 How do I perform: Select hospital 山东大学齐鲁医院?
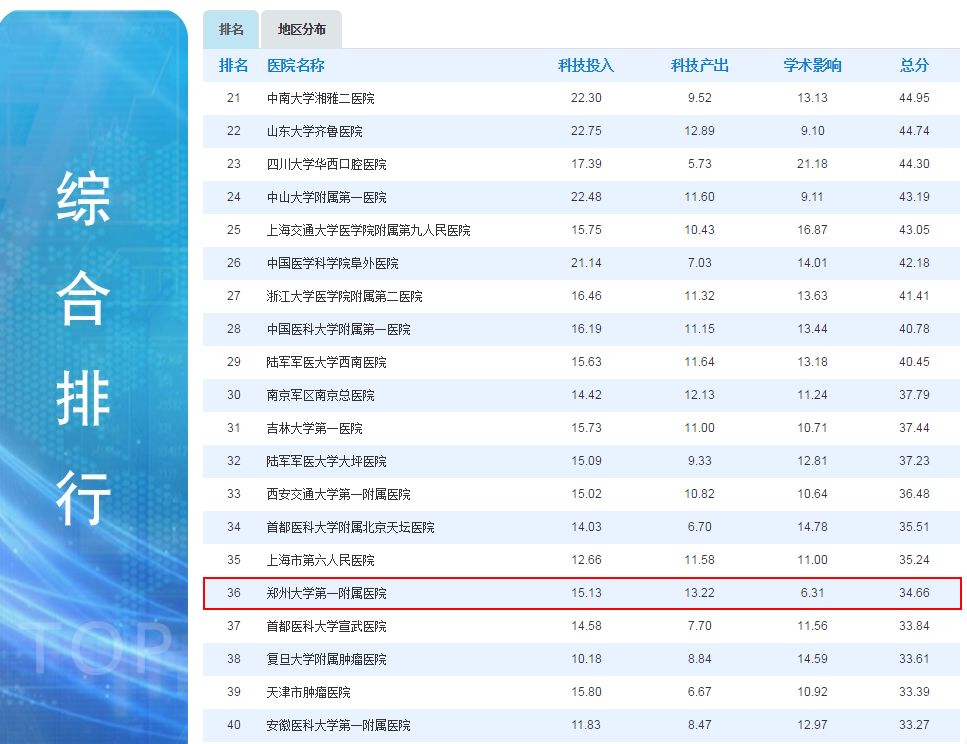314,131
